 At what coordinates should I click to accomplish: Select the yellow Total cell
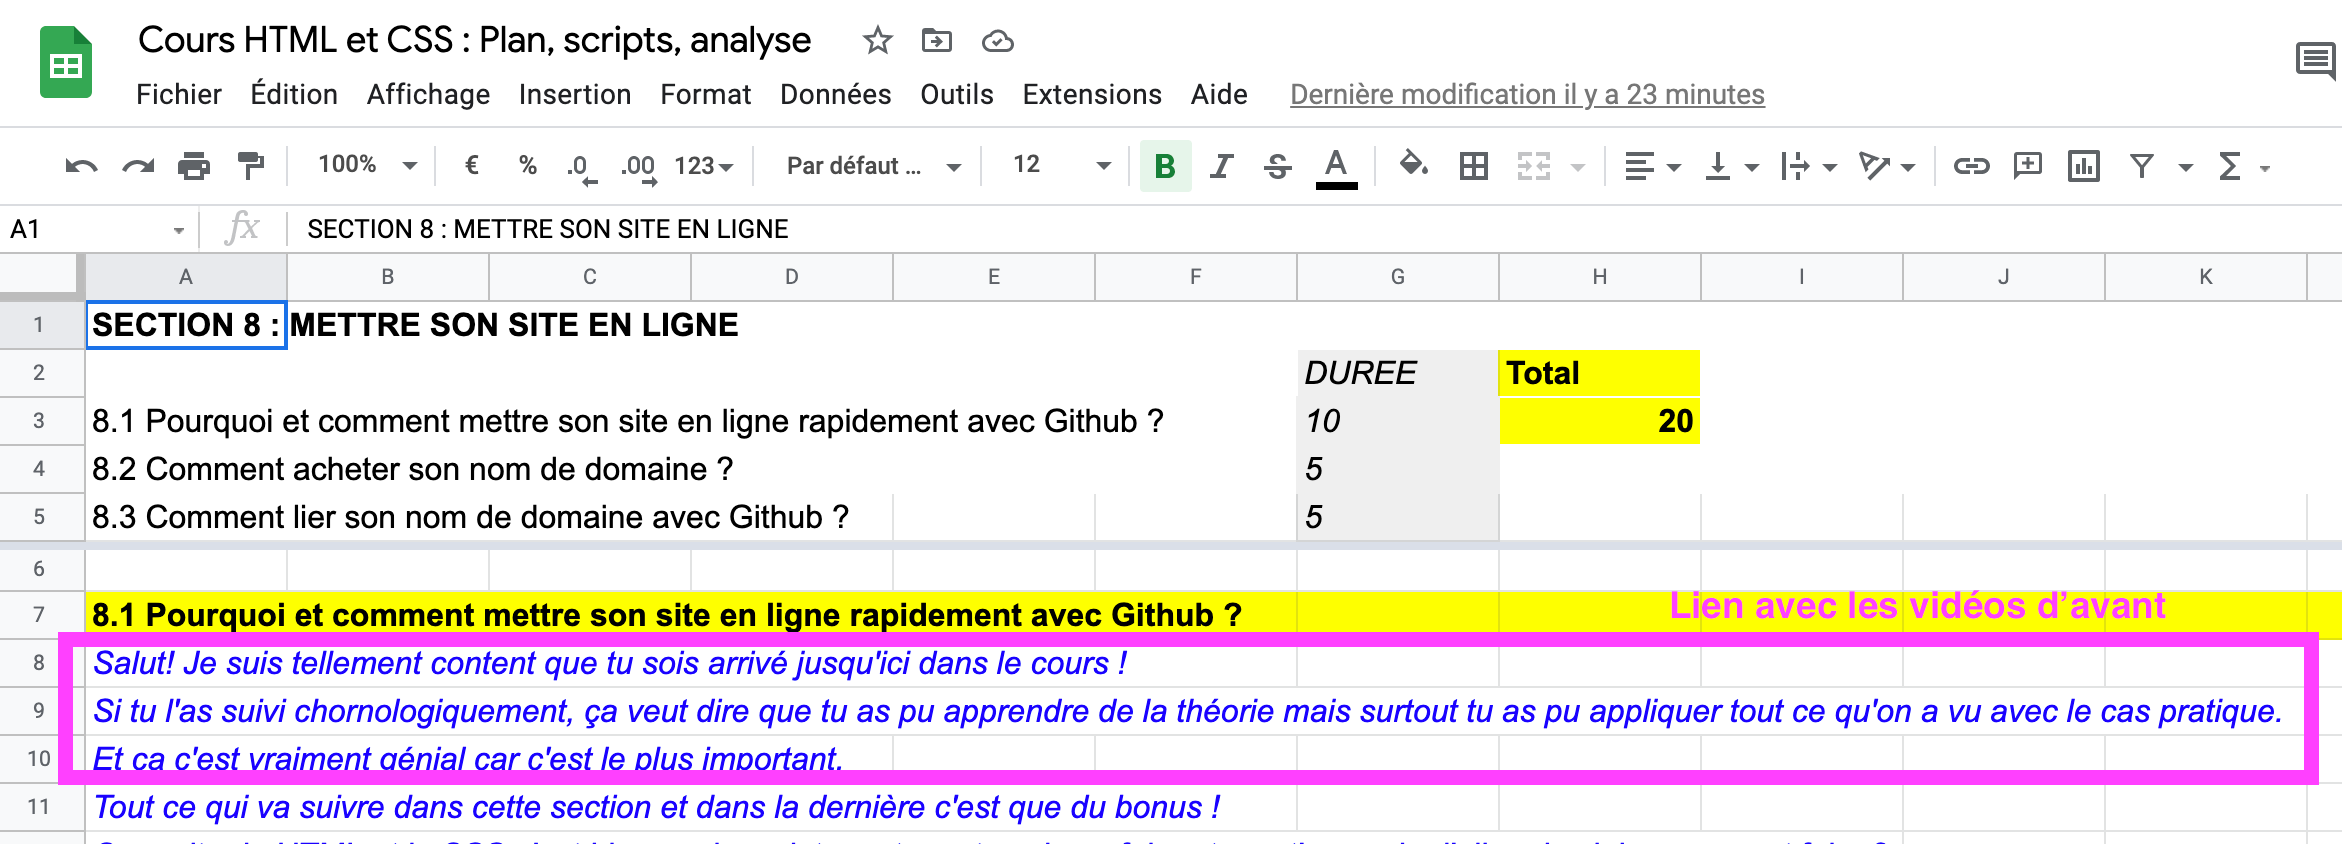1600,373
